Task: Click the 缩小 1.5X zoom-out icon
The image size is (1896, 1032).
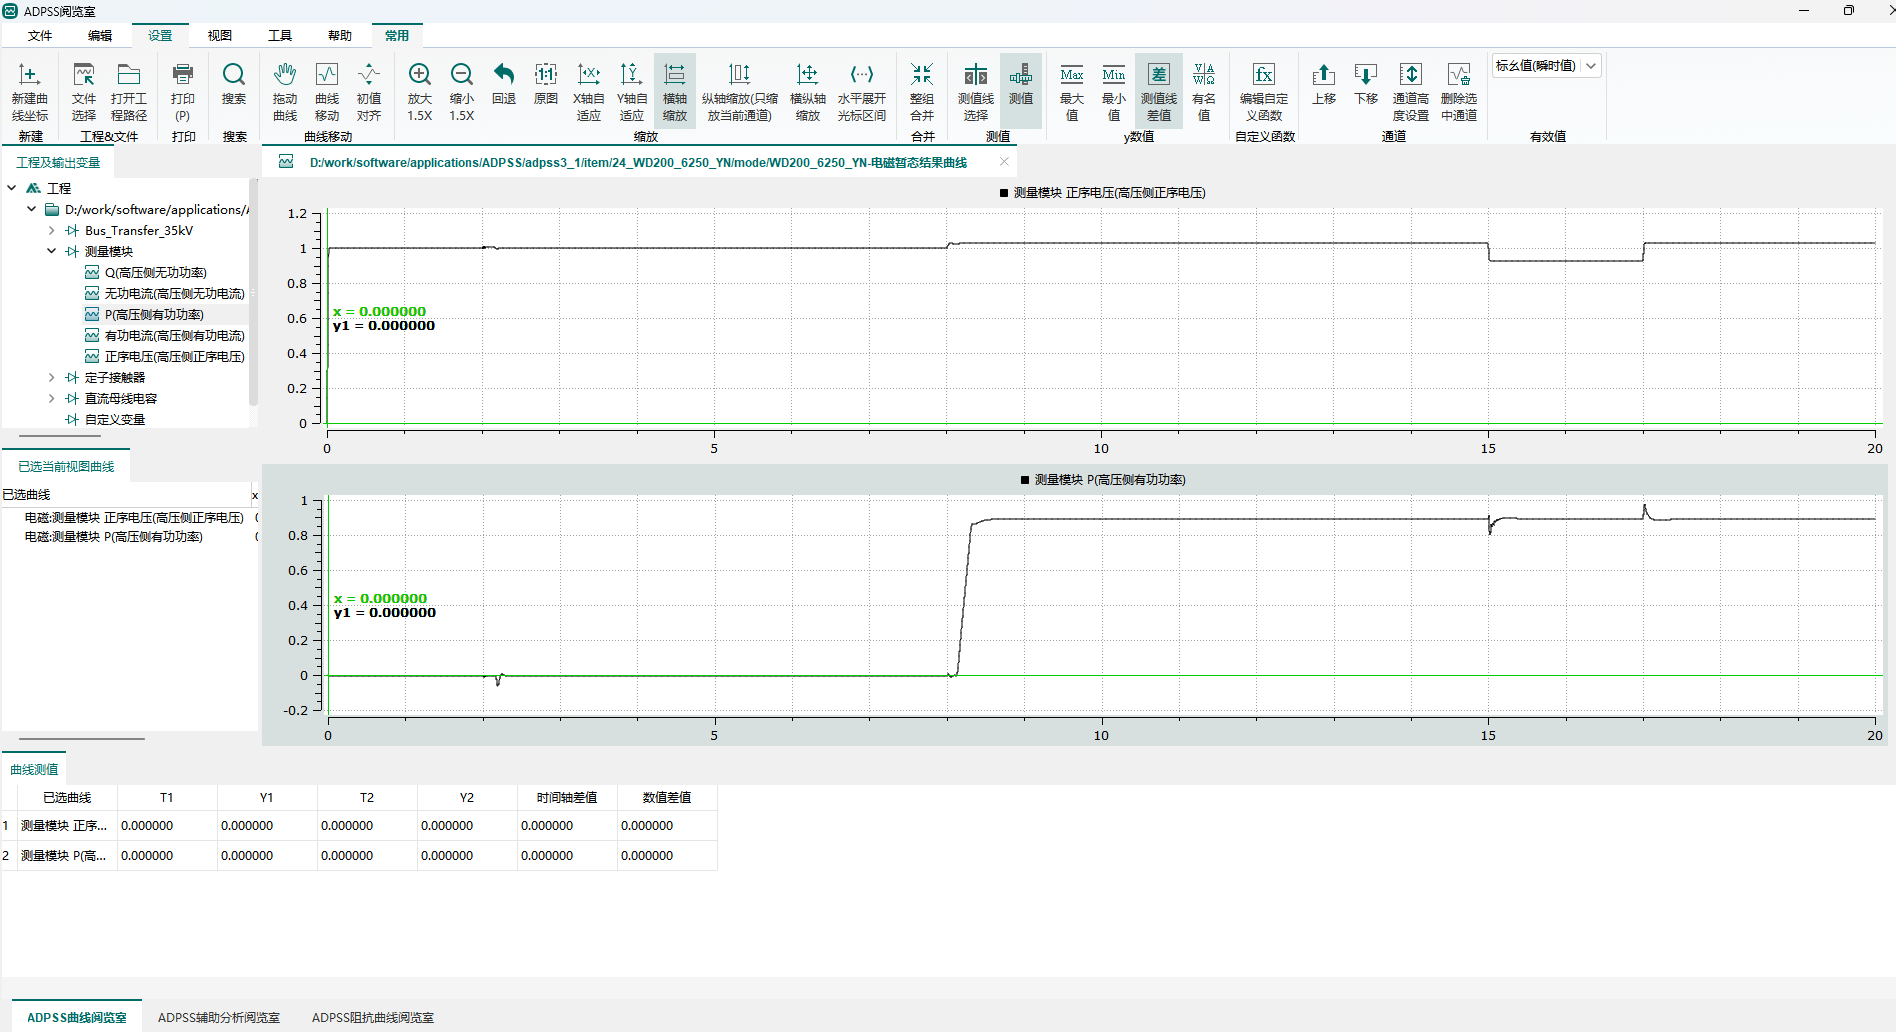Action: click(x=461, y=75)
